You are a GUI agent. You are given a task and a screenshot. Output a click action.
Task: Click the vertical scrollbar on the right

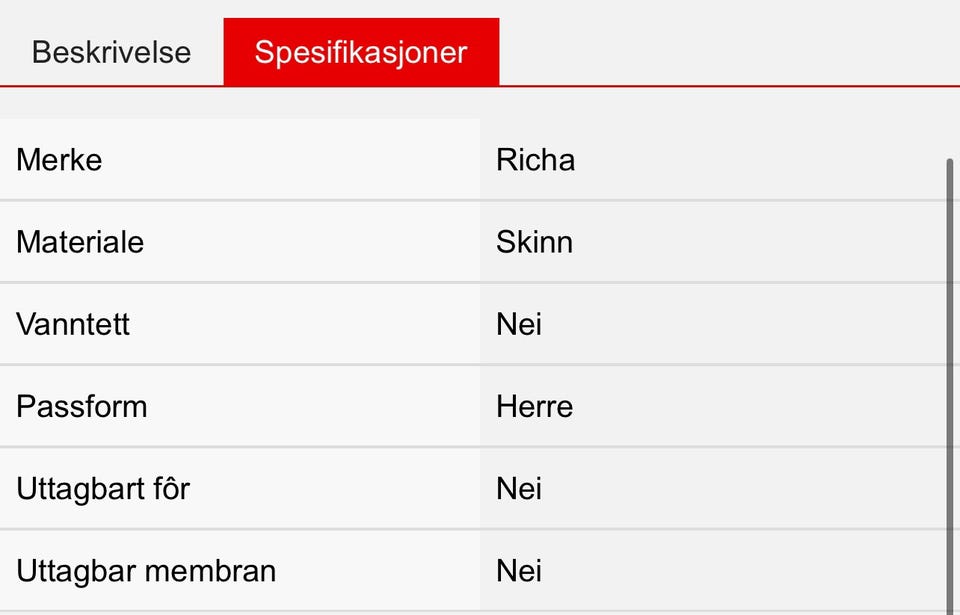tap(950, 380)
